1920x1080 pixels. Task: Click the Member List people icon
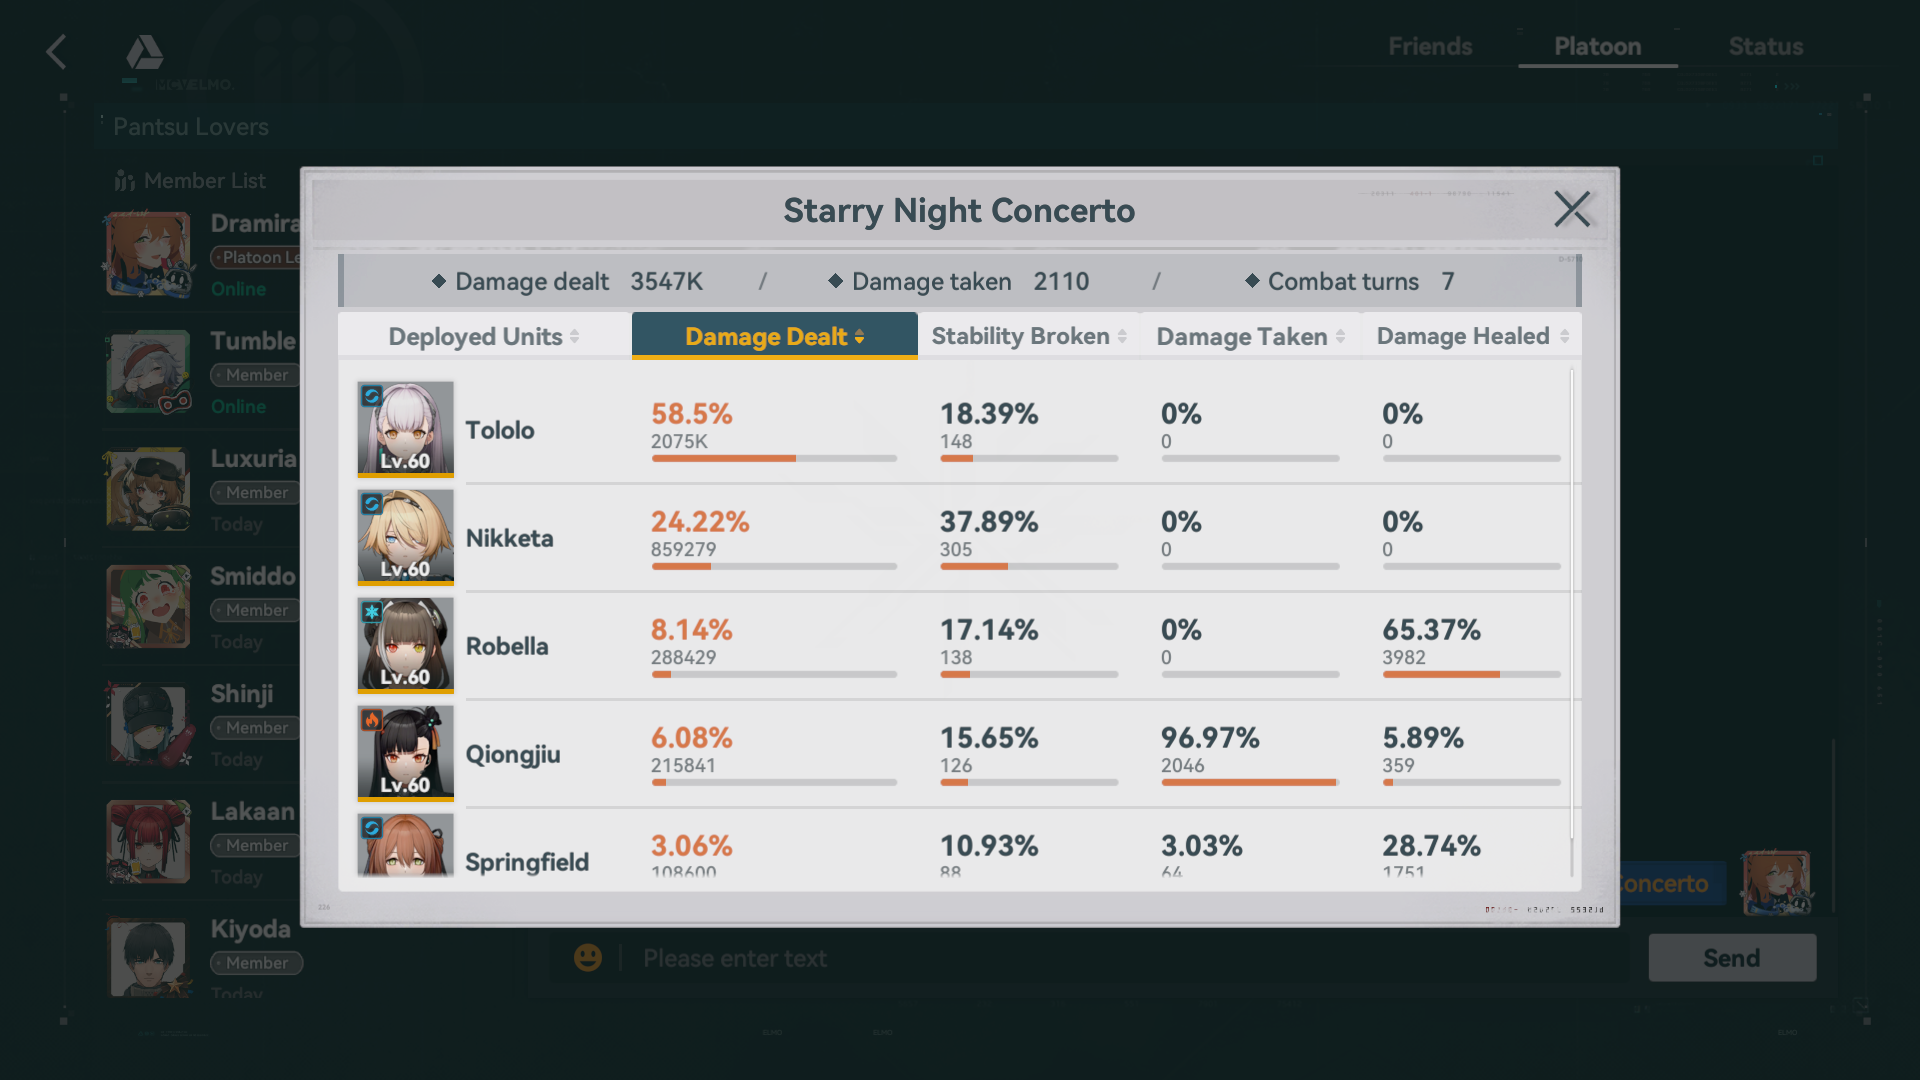[x=124, y=181]
